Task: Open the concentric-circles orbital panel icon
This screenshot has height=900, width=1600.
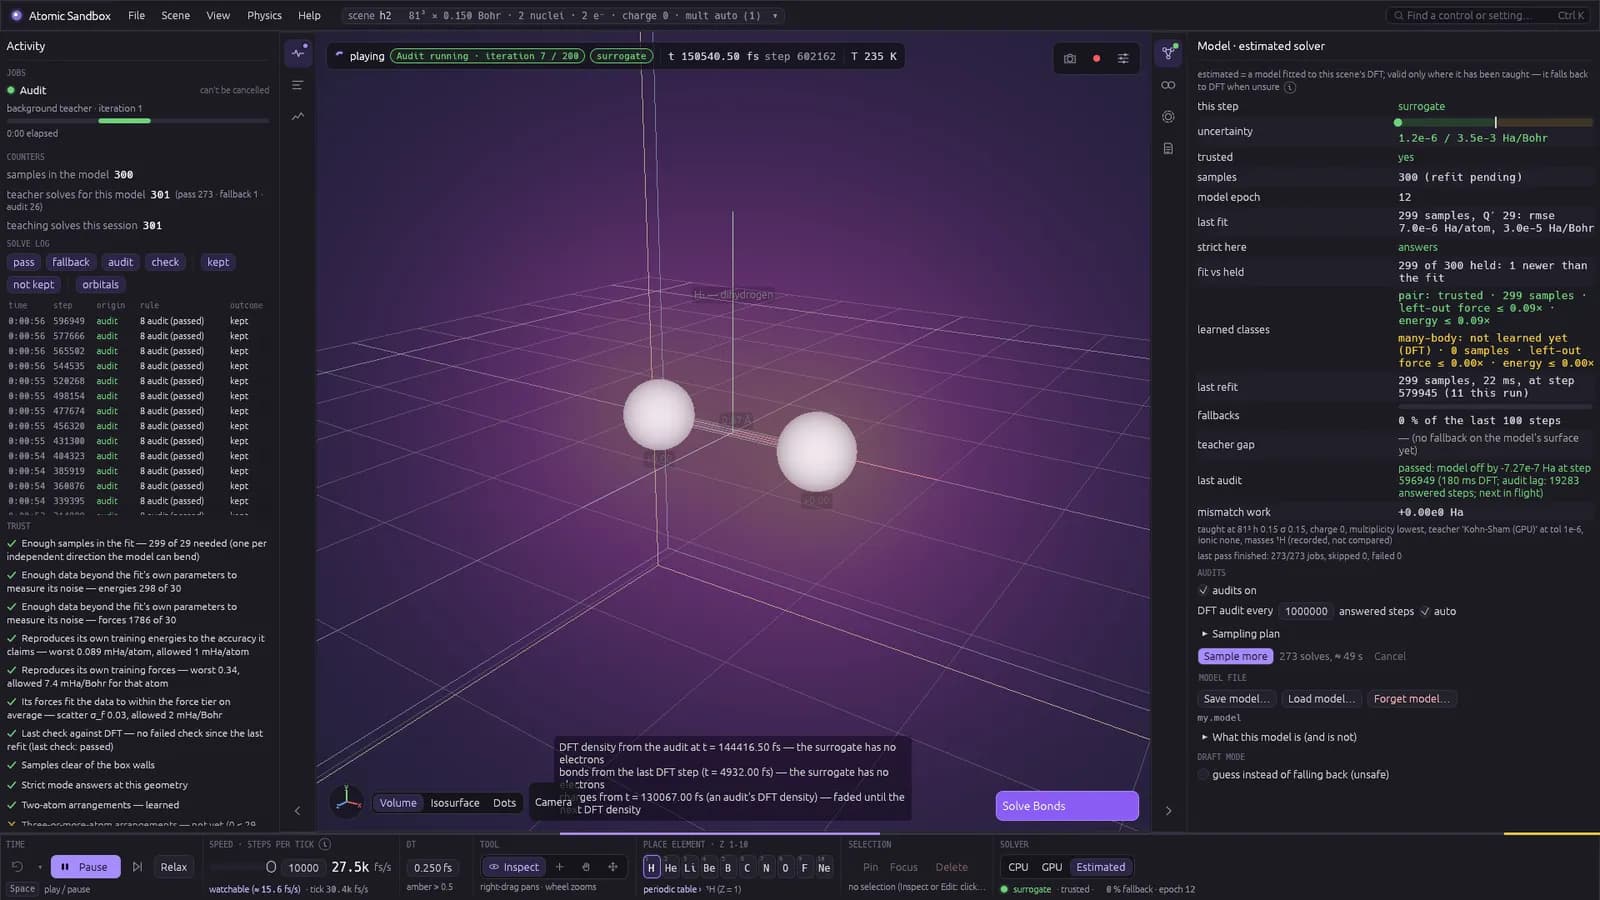Action: point(1168,117)
